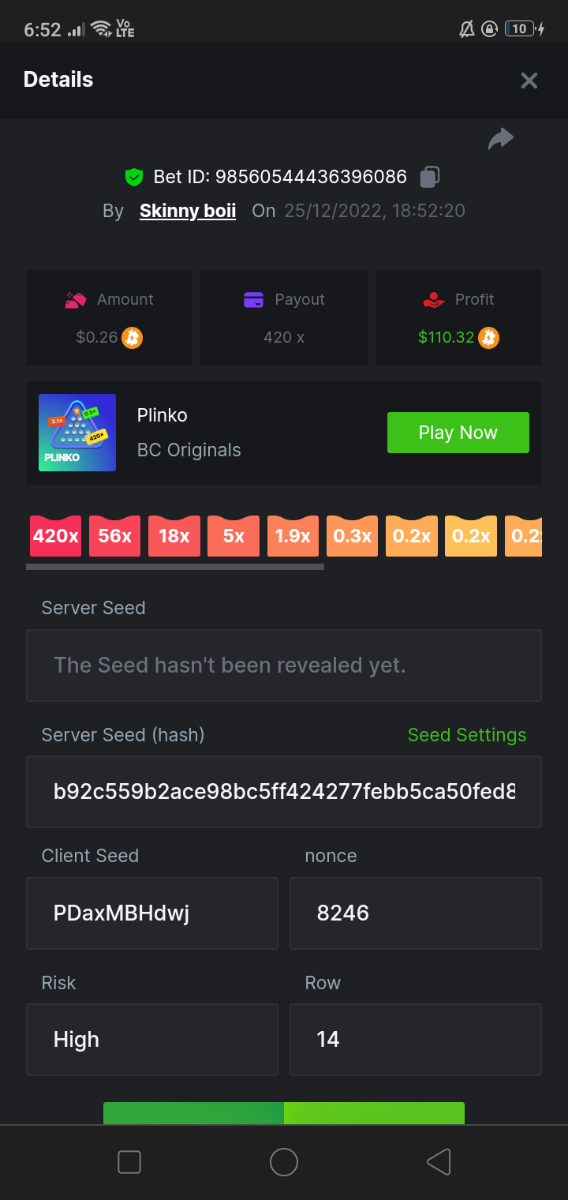Close the Details panel
The height and width of the screenshot is (1200, 568).
tap(529, 81)
